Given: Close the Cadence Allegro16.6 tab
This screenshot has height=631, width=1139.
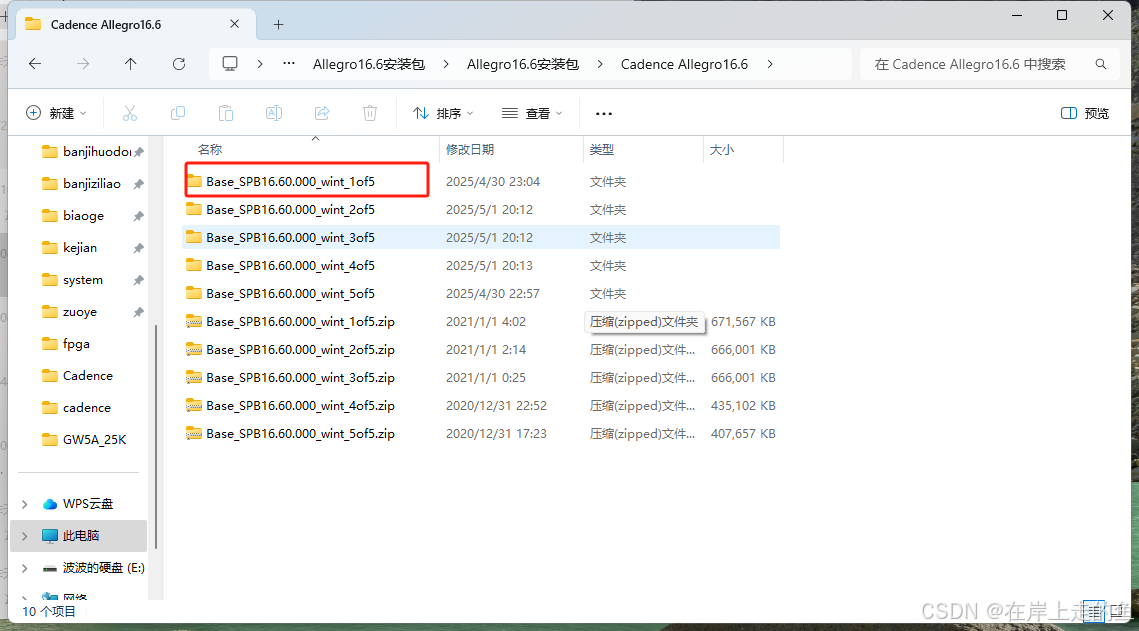Looking at the screenshot, I should [x=235, y=24].
